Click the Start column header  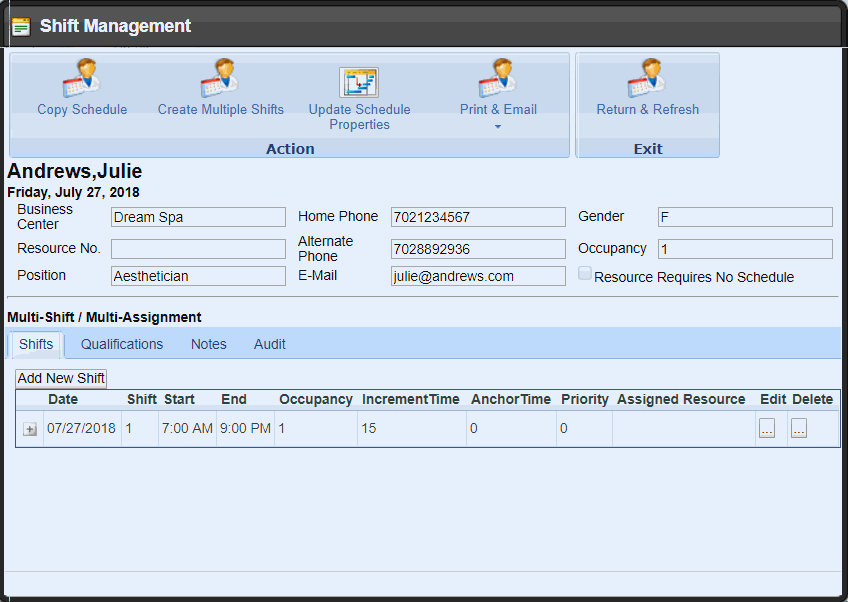point(179,400)
